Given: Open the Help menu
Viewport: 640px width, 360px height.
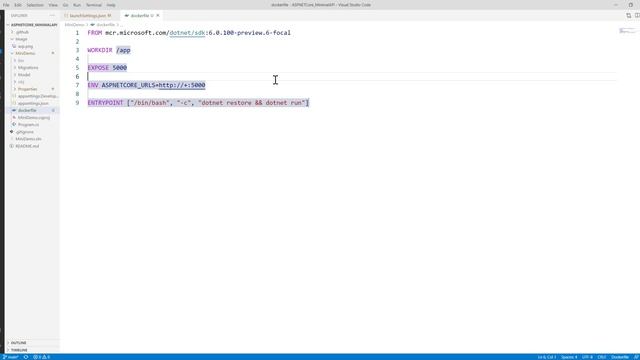Looking at the screenshot, I should [111, 5].
